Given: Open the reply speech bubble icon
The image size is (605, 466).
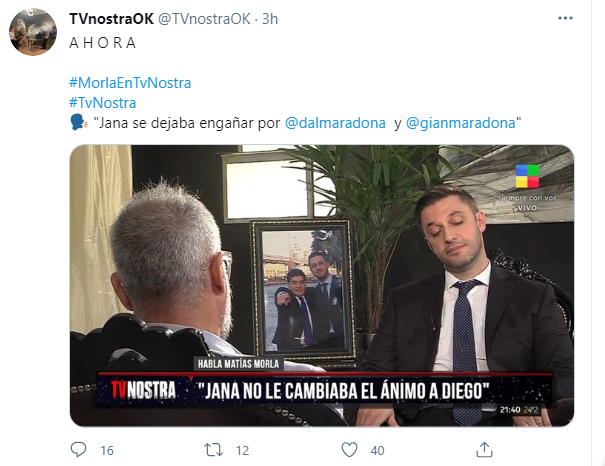Looking at the screenshot, I should (78, 450).
